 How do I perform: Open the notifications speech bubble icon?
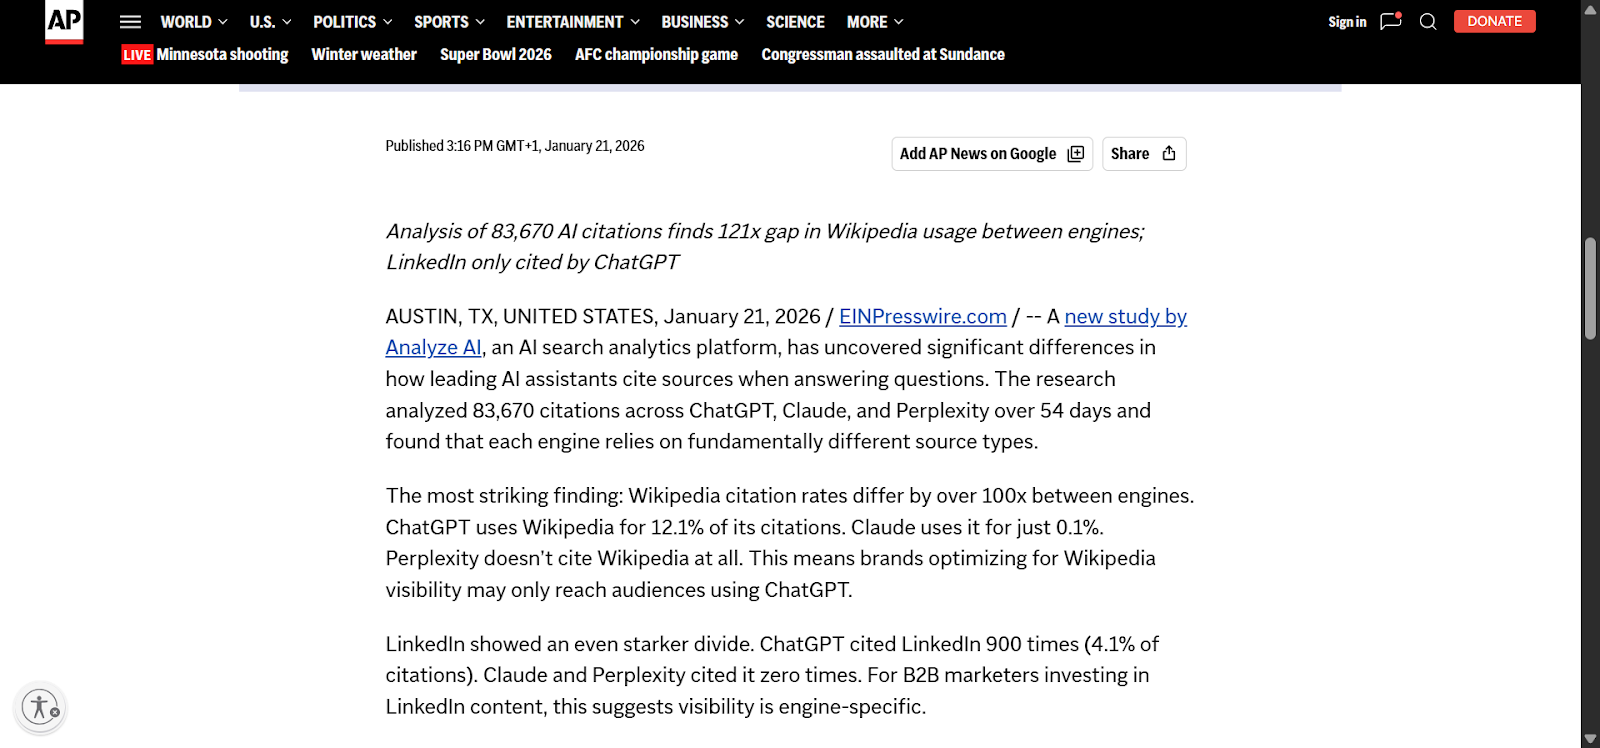(1391, 21)
